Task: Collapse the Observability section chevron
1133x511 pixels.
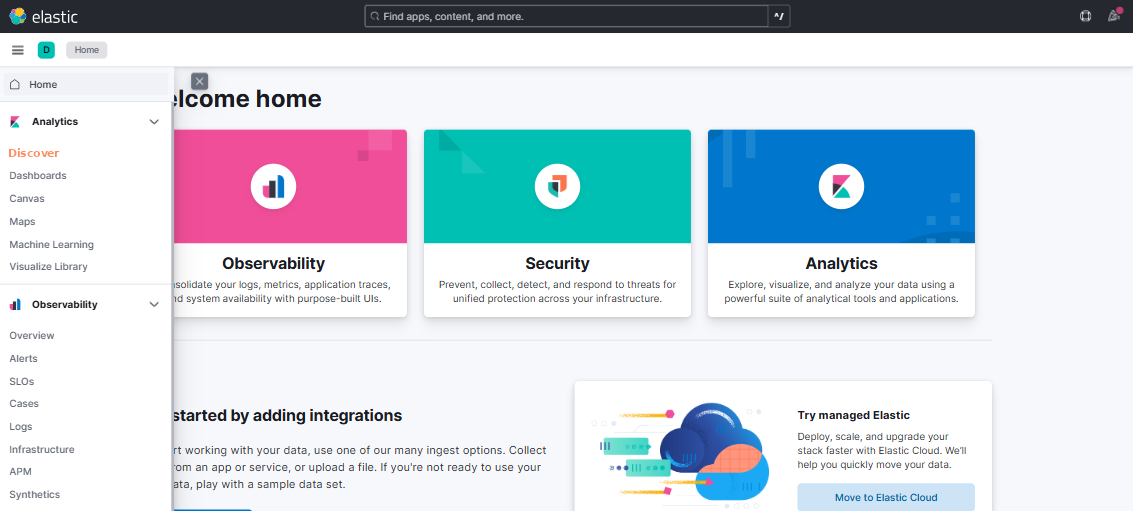Action: point(154,304)
